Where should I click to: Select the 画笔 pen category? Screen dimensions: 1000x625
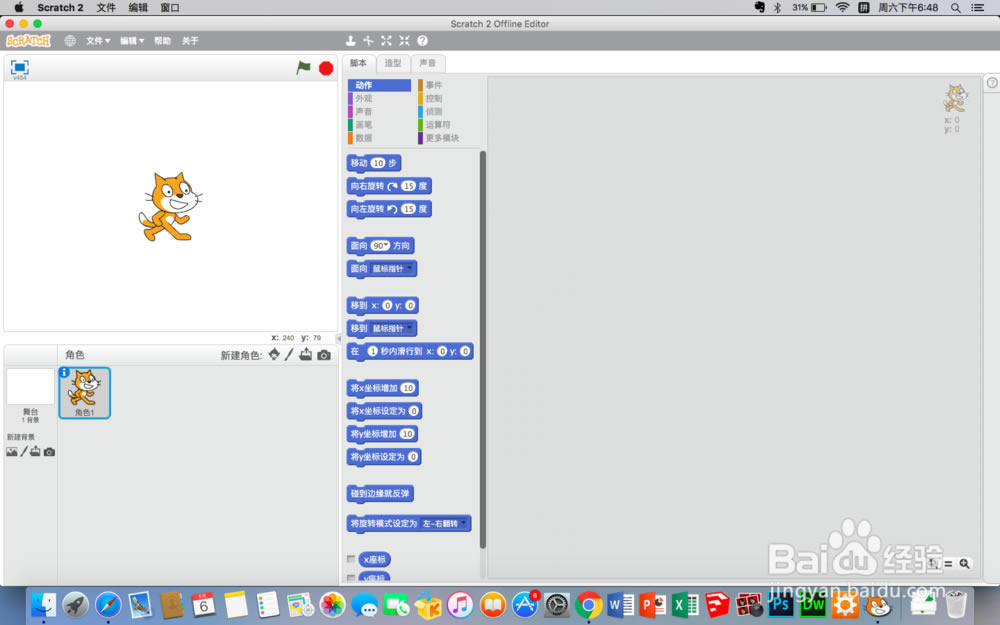[x=379, y=125]
